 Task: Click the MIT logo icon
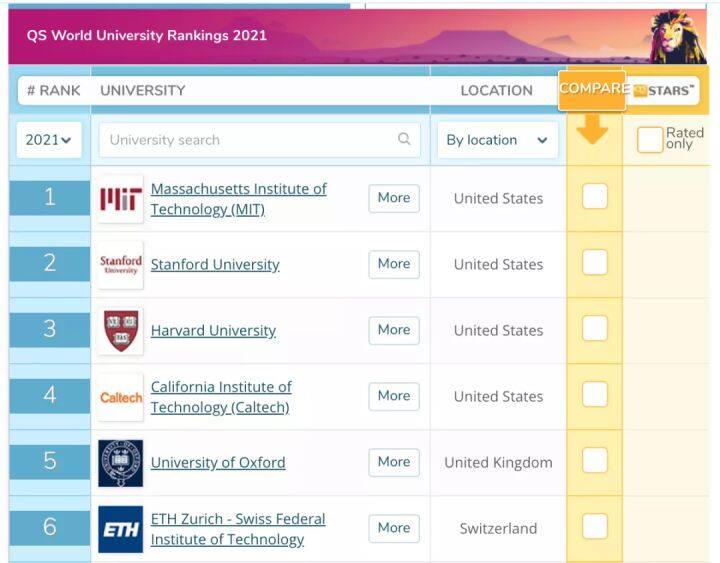tap(121, 199)
